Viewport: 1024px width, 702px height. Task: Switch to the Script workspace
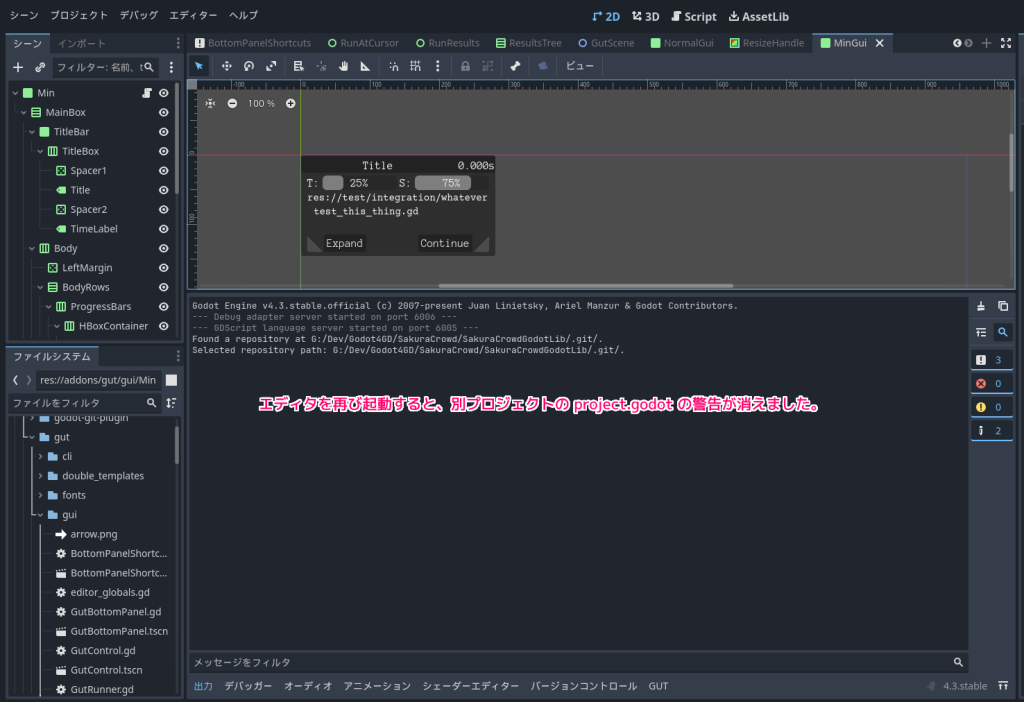point(693,16)
